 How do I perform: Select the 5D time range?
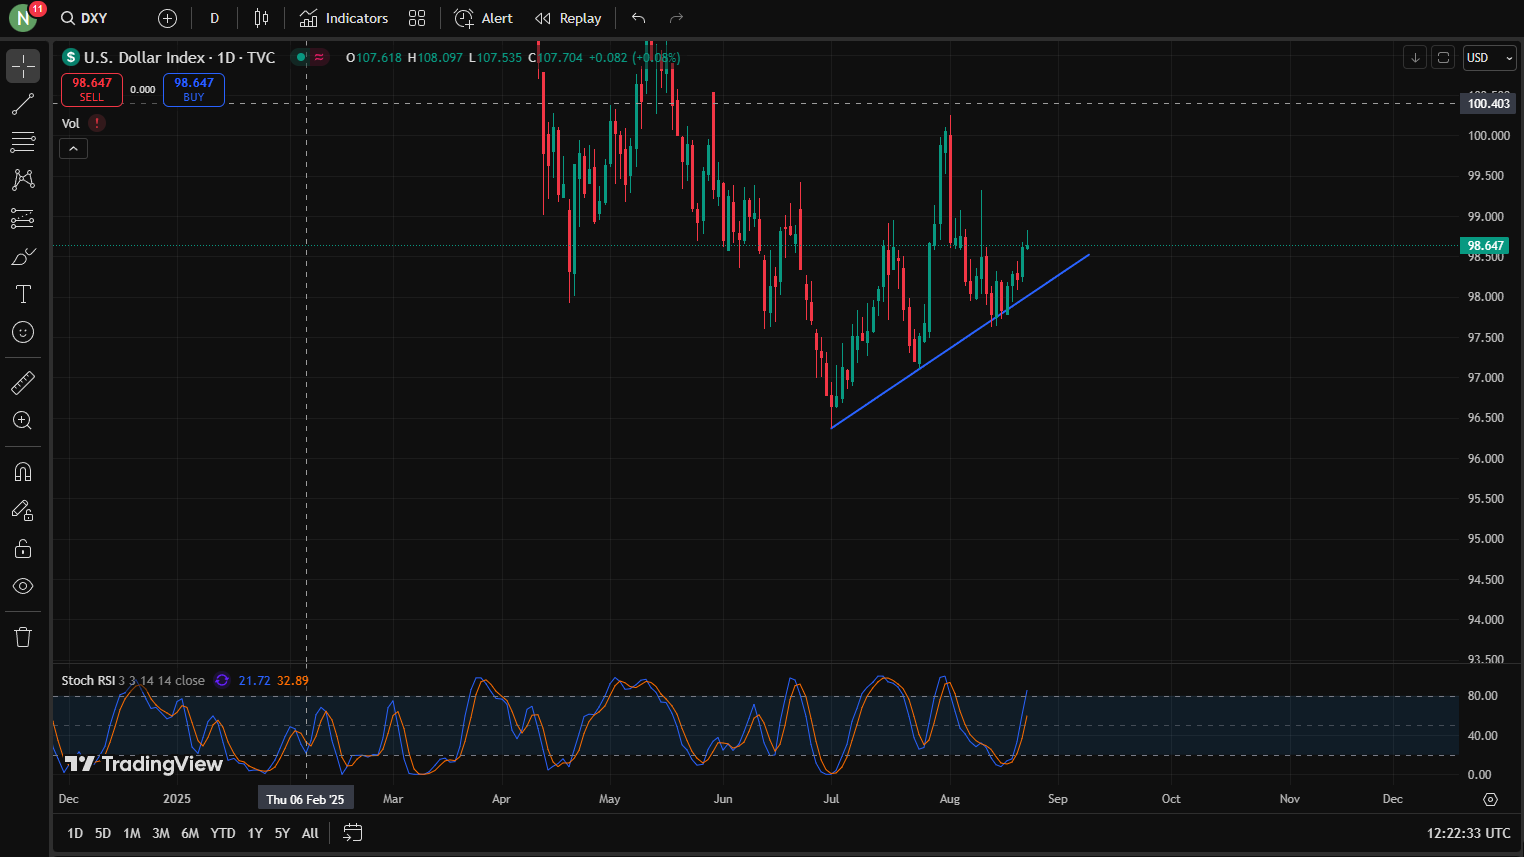(103, 833)
